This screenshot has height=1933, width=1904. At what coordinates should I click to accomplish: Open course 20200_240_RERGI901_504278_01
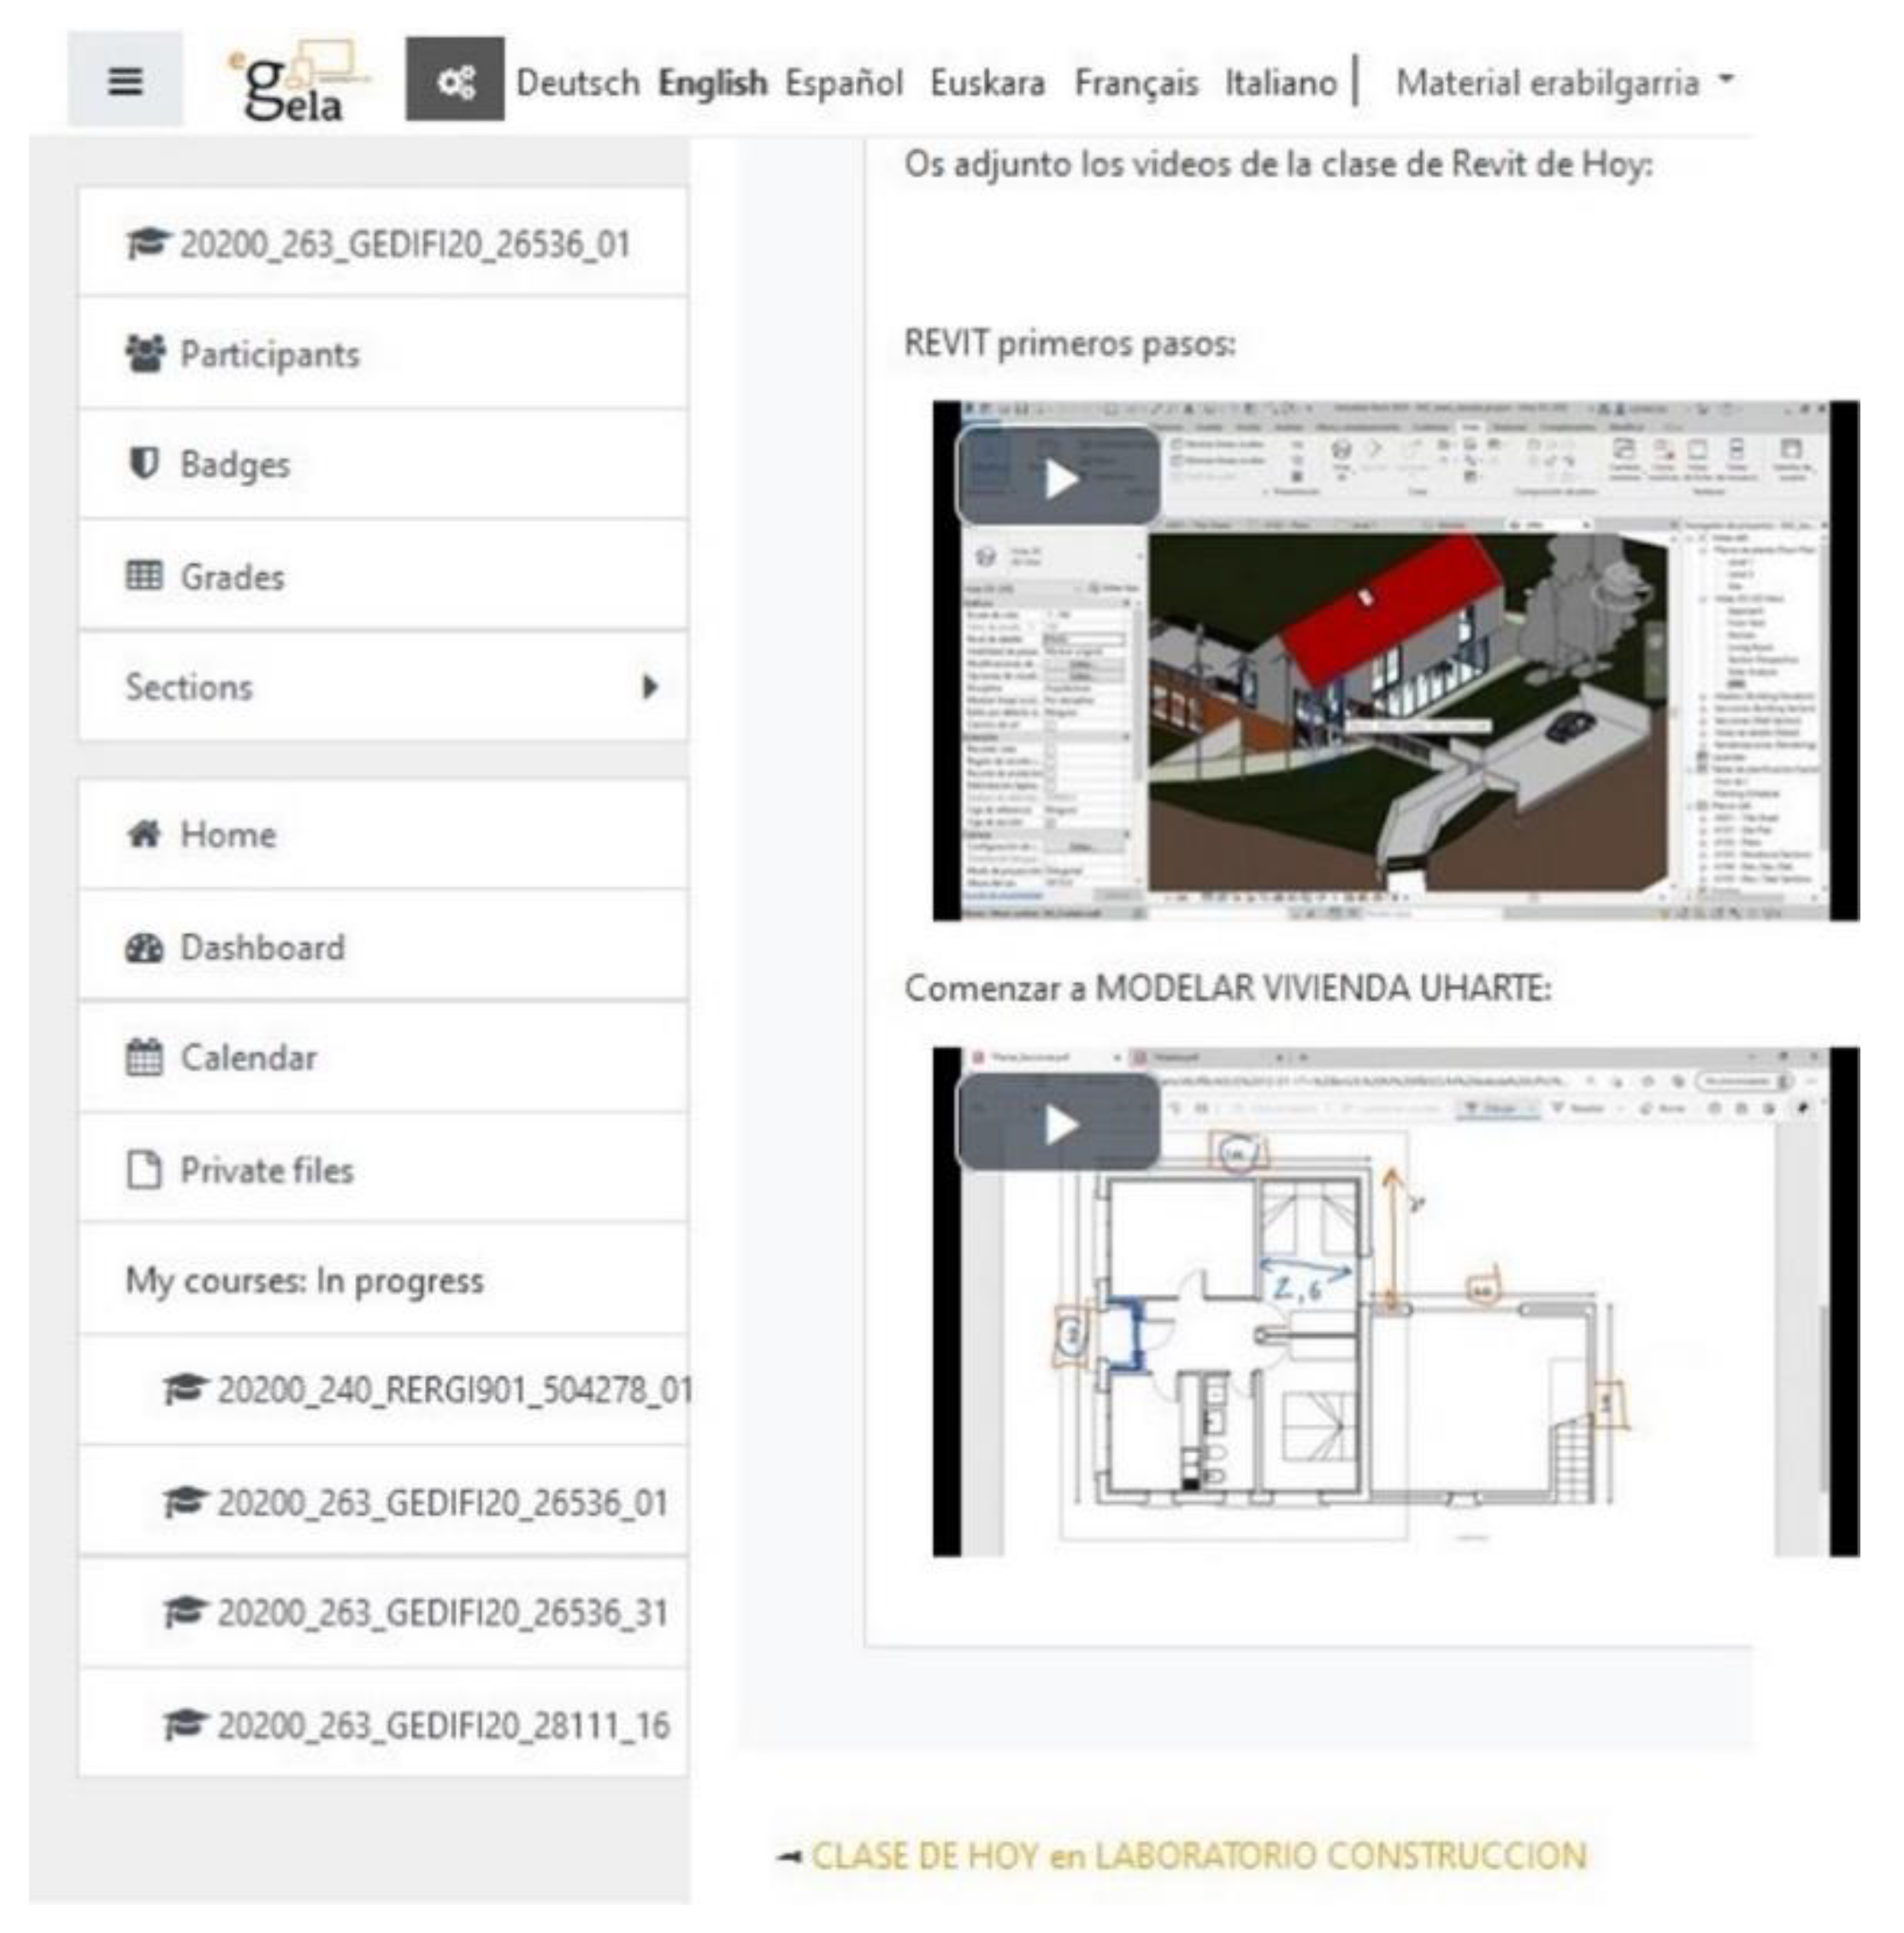tap(454, 1390)
